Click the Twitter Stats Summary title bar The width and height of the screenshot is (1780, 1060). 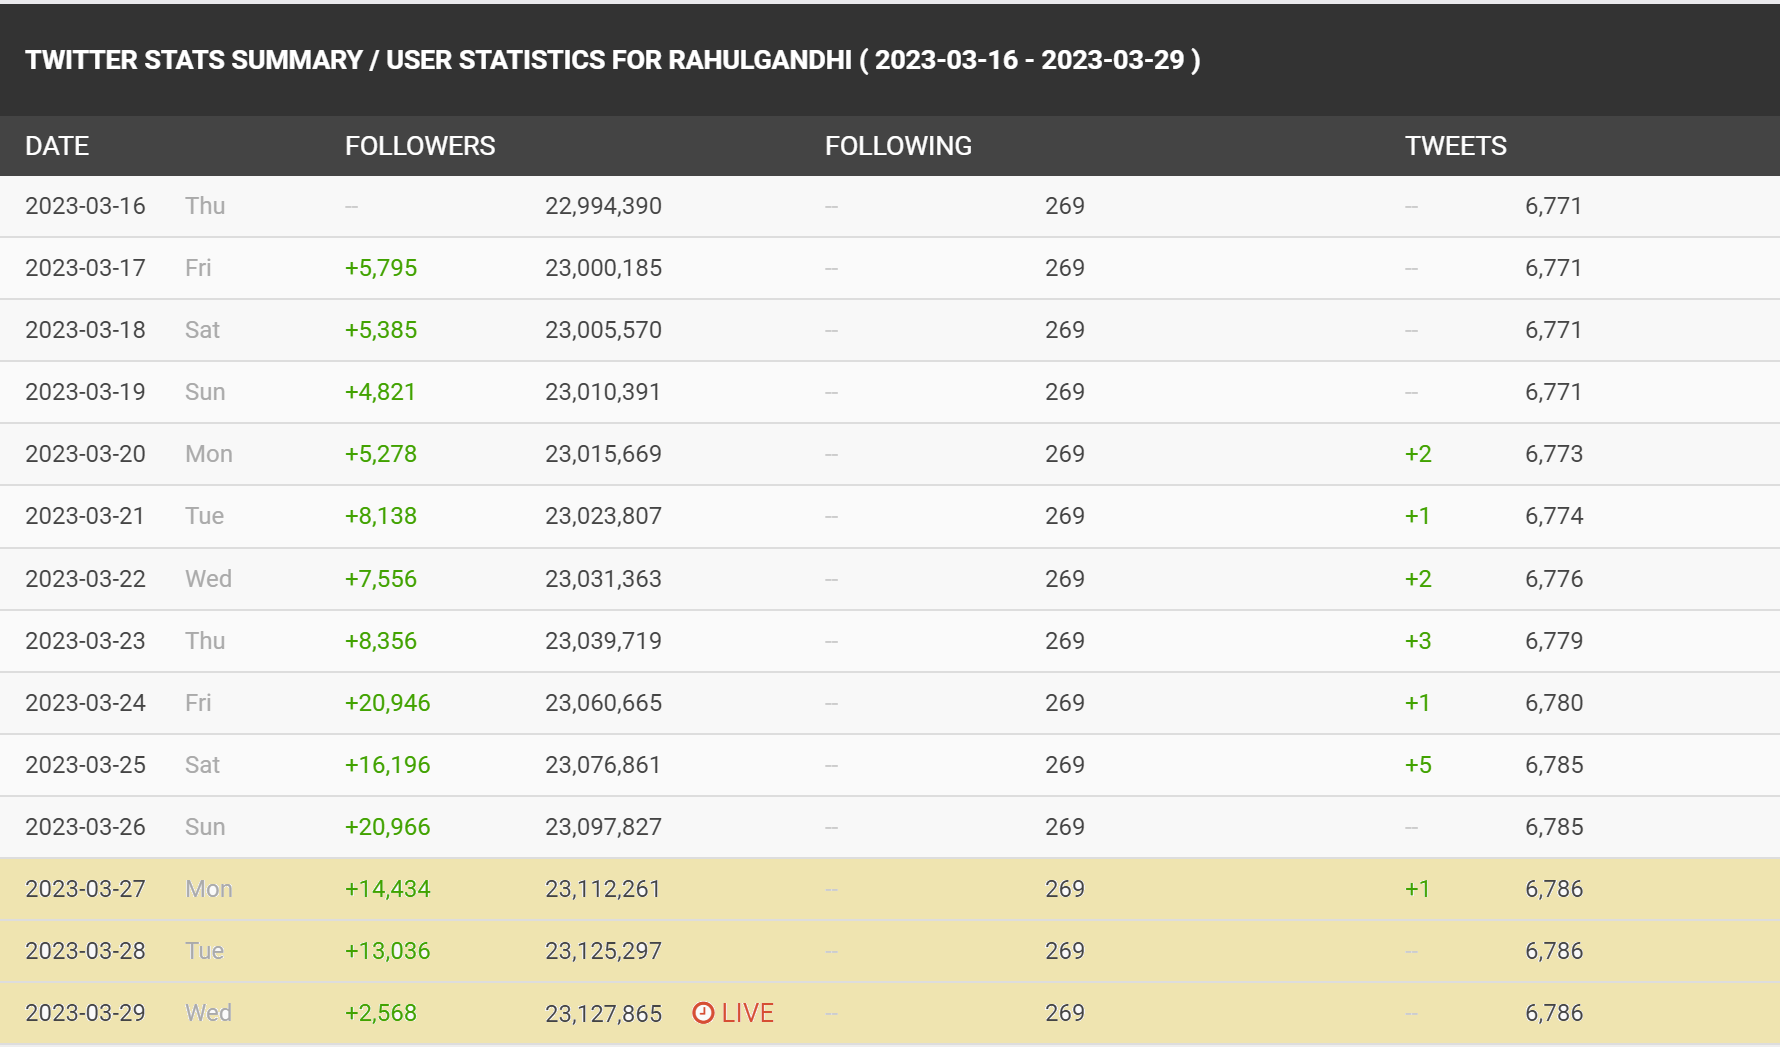coord(890,60)
